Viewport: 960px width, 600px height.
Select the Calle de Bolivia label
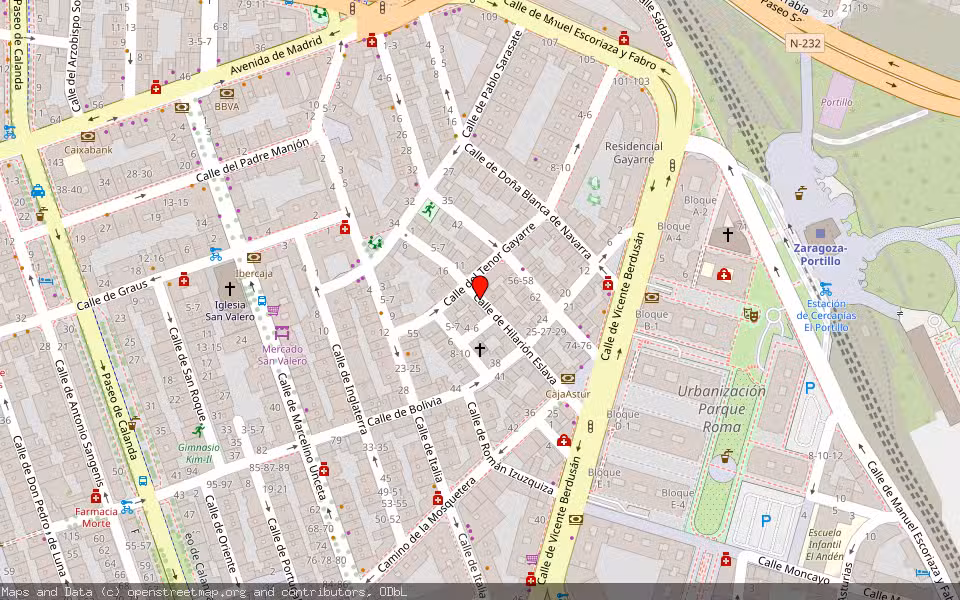405,411
